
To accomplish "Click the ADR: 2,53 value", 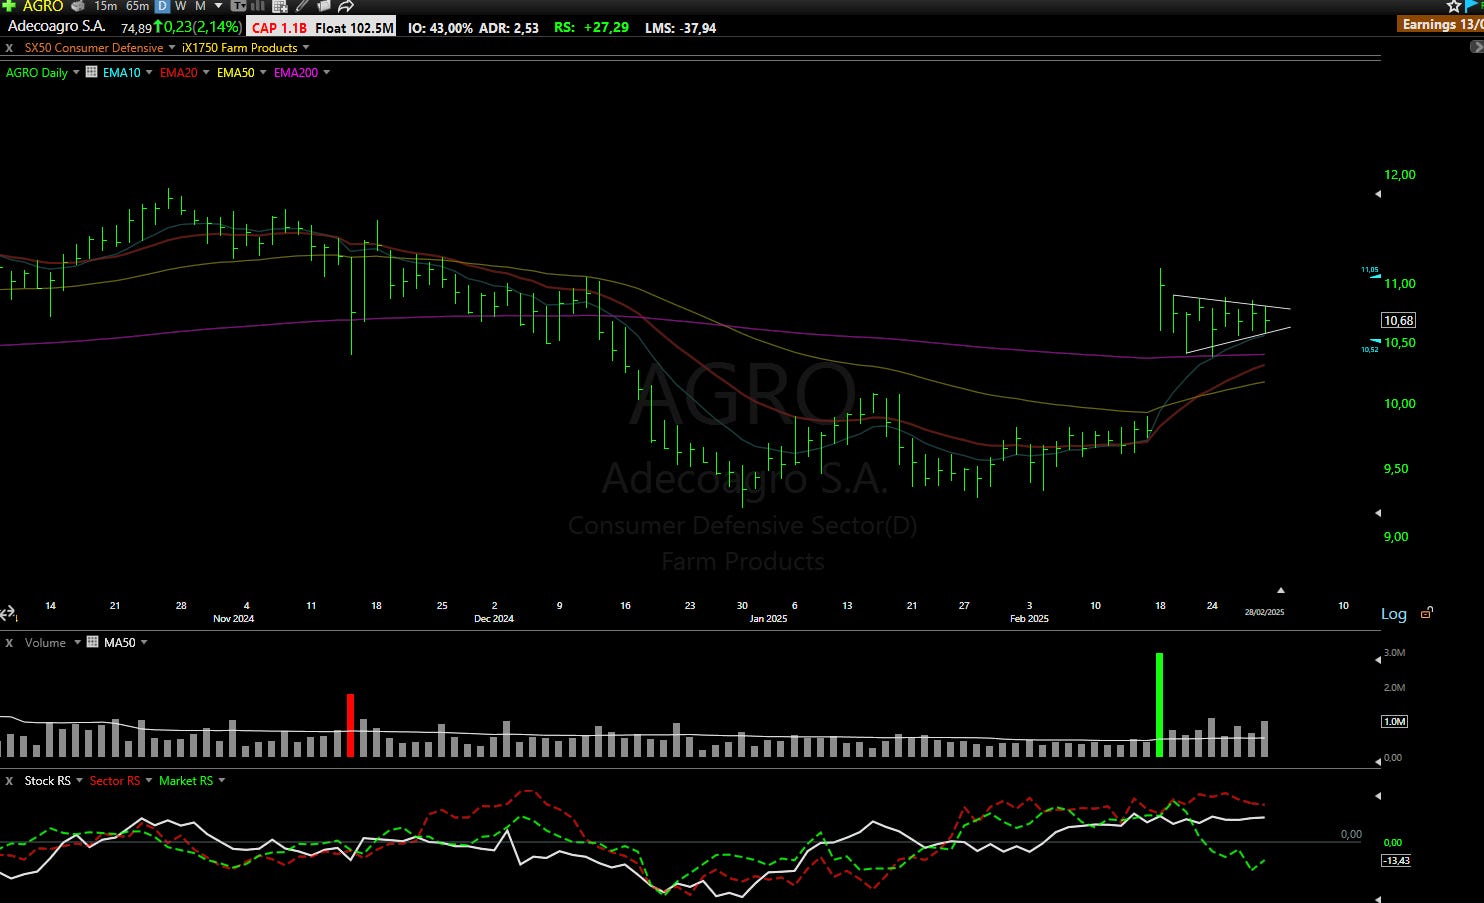I will 509,28.
